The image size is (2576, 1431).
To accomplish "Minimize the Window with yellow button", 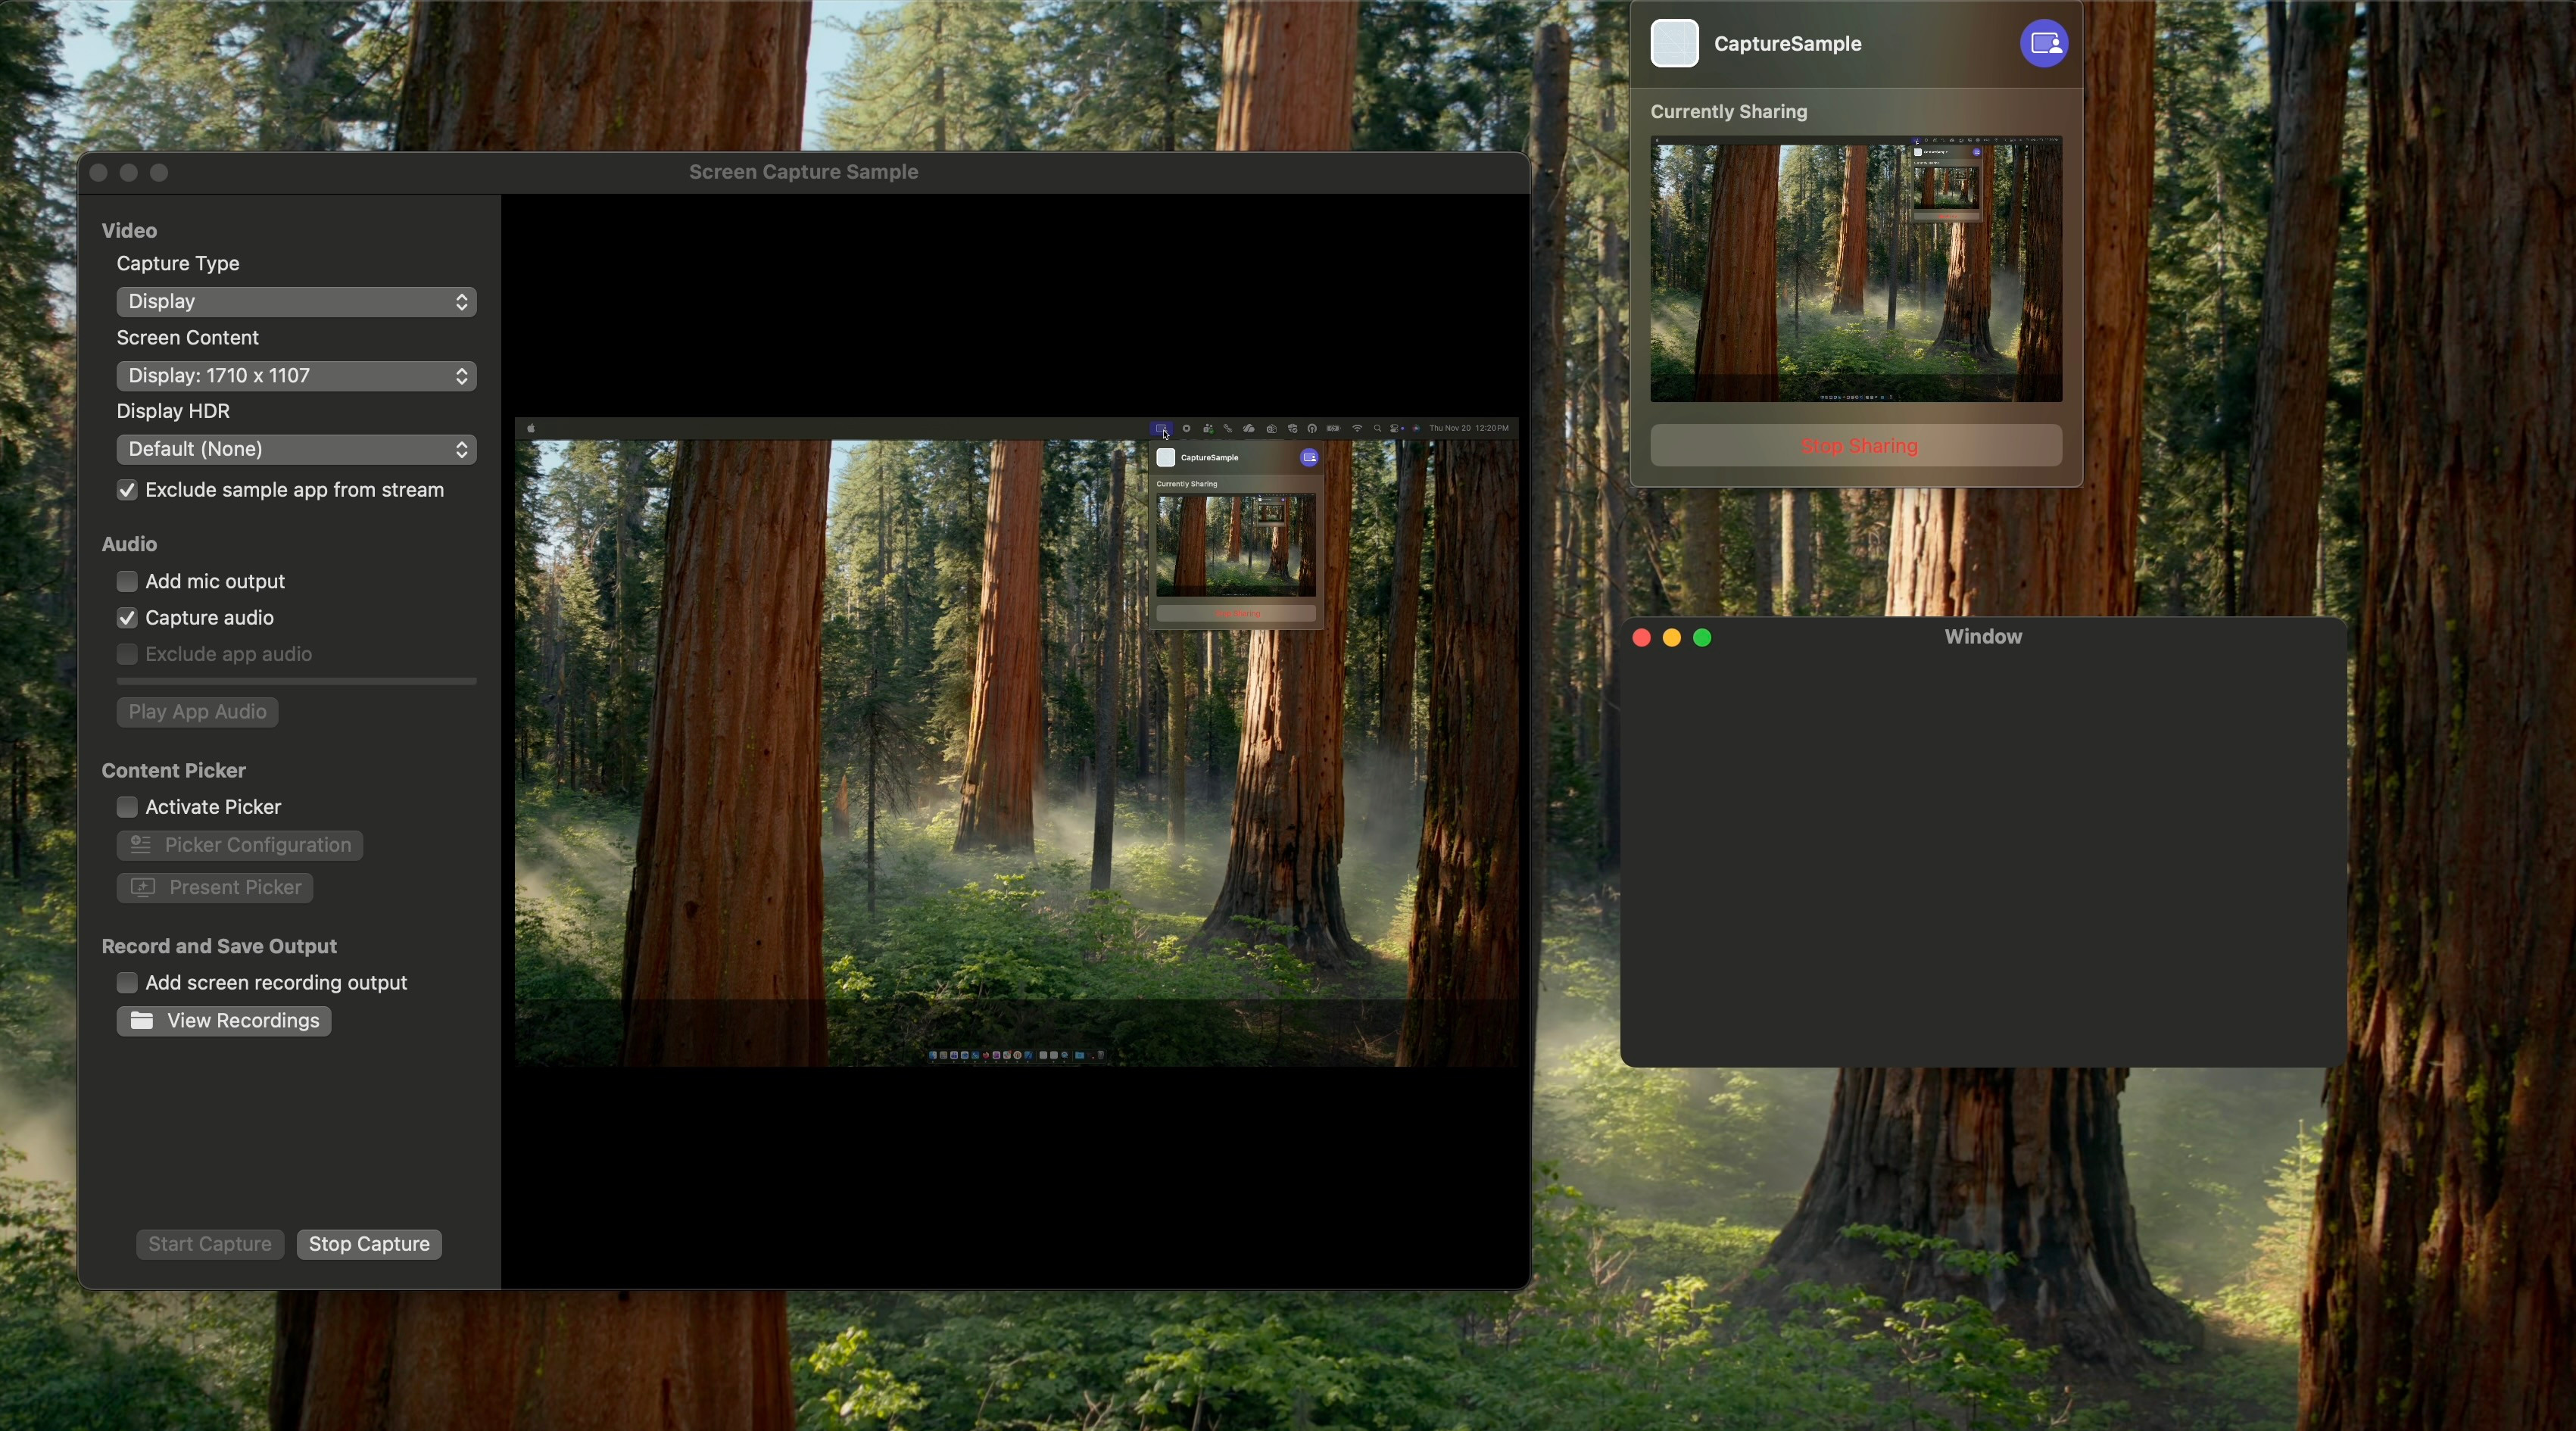I will 1672,638.
